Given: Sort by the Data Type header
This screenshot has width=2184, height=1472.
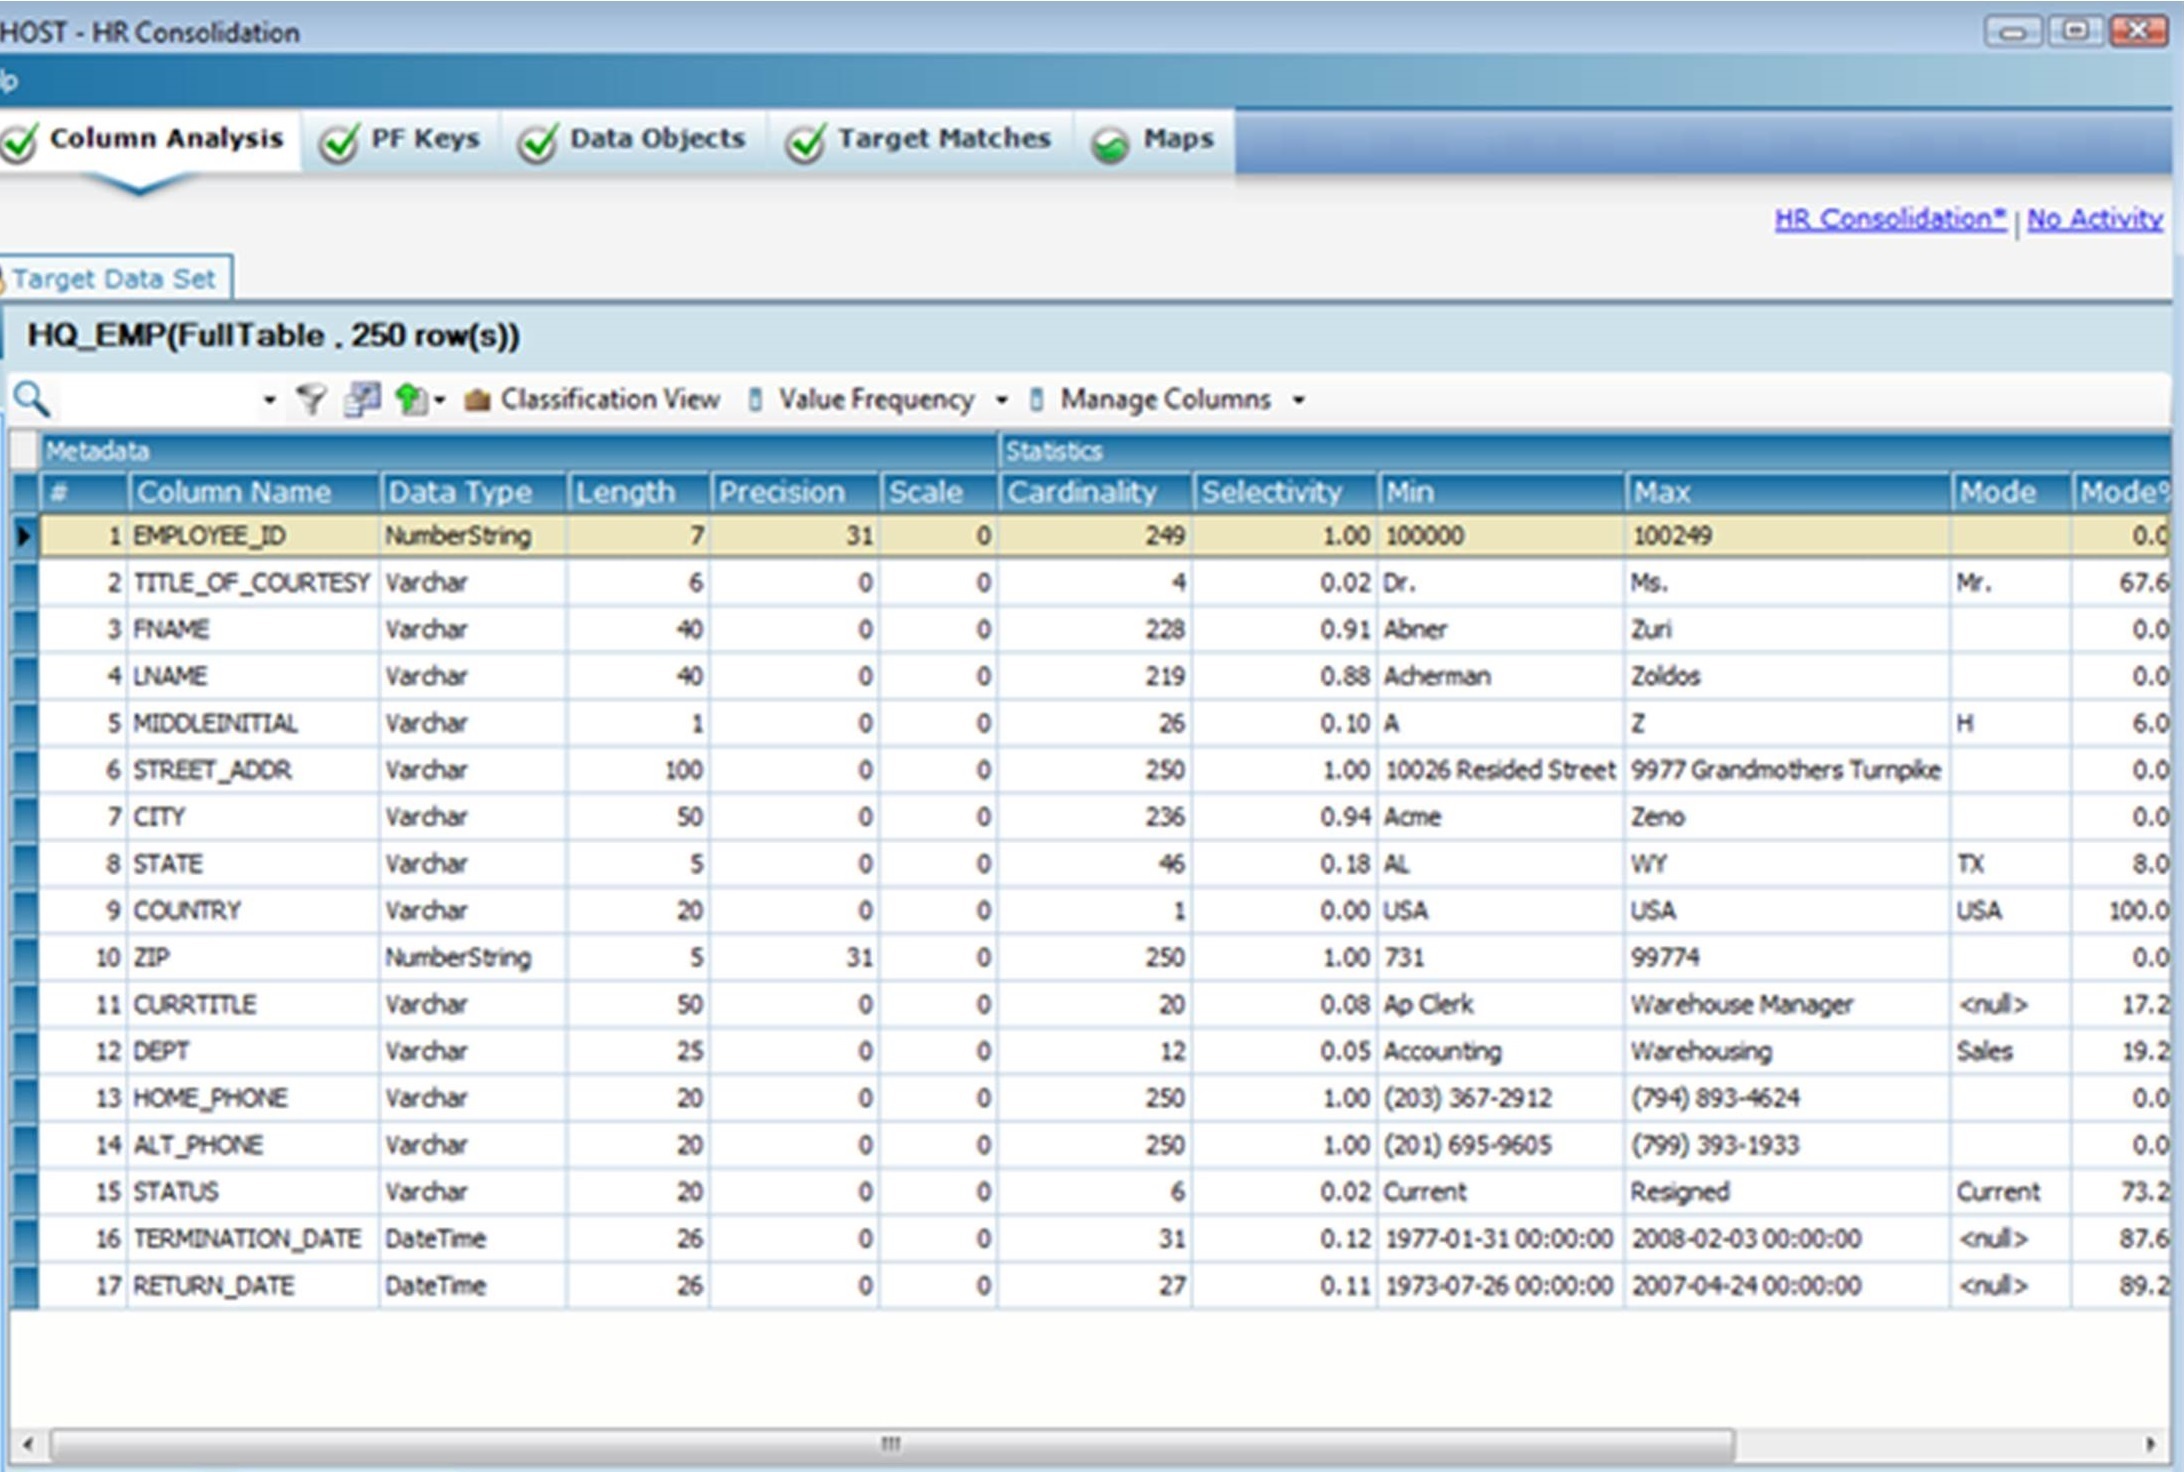Looking at the screenshot, I should (474, 492).
